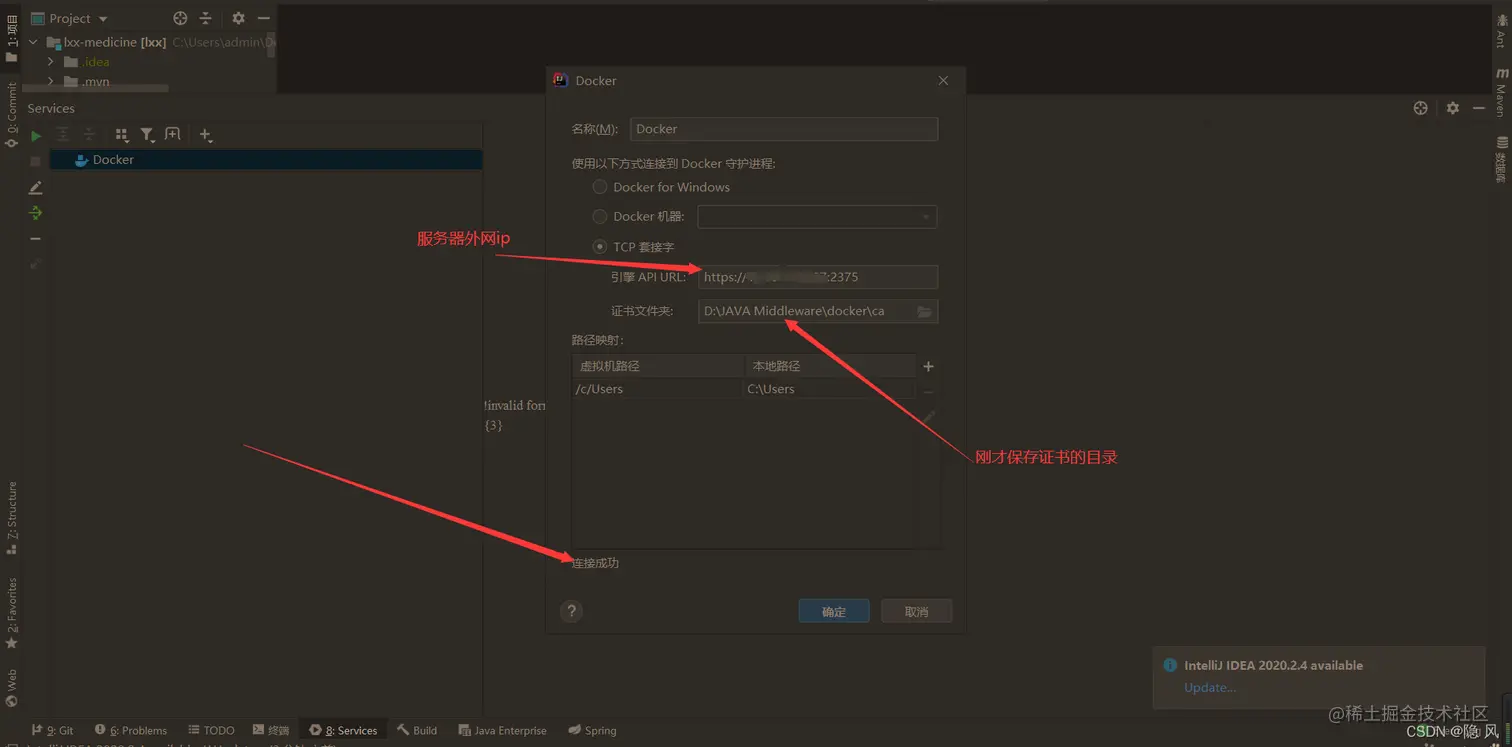Open the 6: Problems tool window tab
Viewport: 1512px width, 747px height.
click(131, 730)
